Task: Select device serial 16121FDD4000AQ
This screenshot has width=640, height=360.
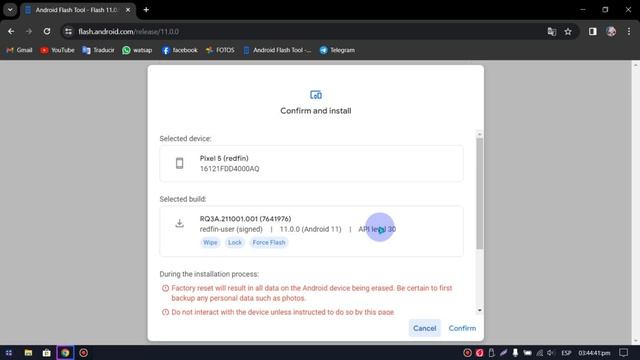Action: tap(229, 169)
